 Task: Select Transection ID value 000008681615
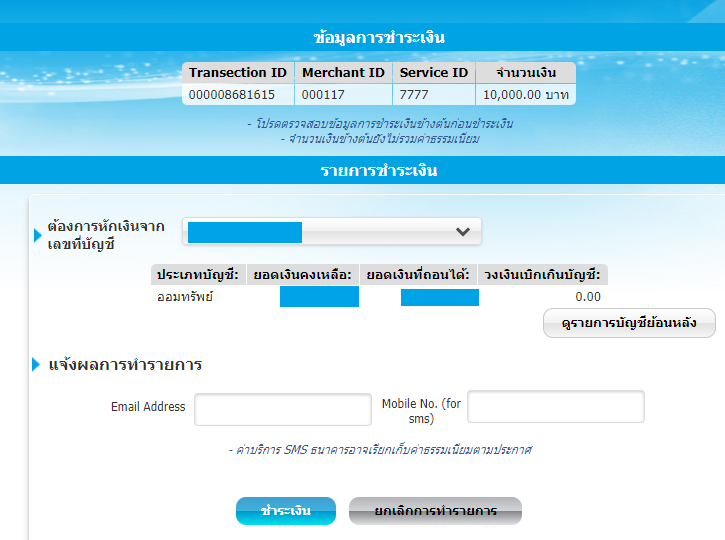click(x=232, y=95)
